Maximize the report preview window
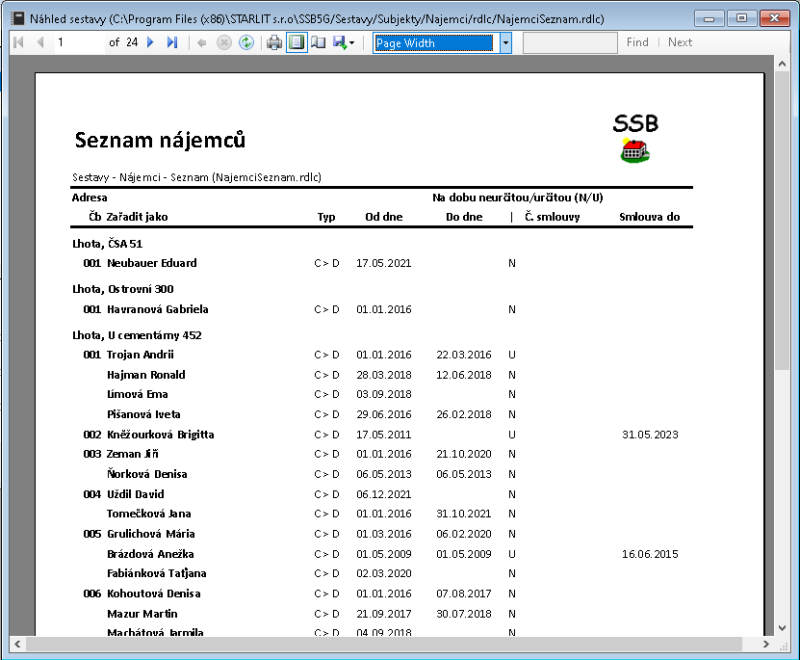The image size is (800, 660). 741,18
